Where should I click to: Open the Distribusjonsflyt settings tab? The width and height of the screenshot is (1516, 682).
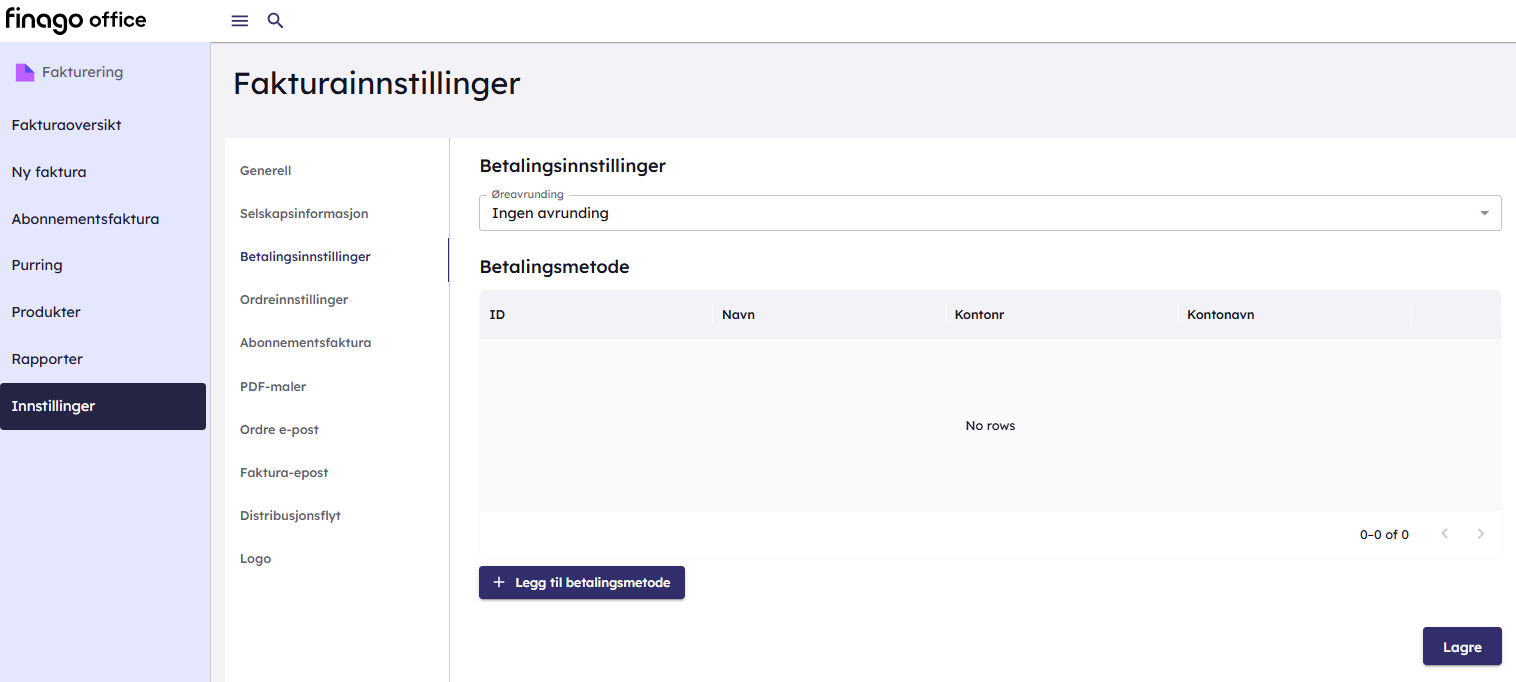290,516
